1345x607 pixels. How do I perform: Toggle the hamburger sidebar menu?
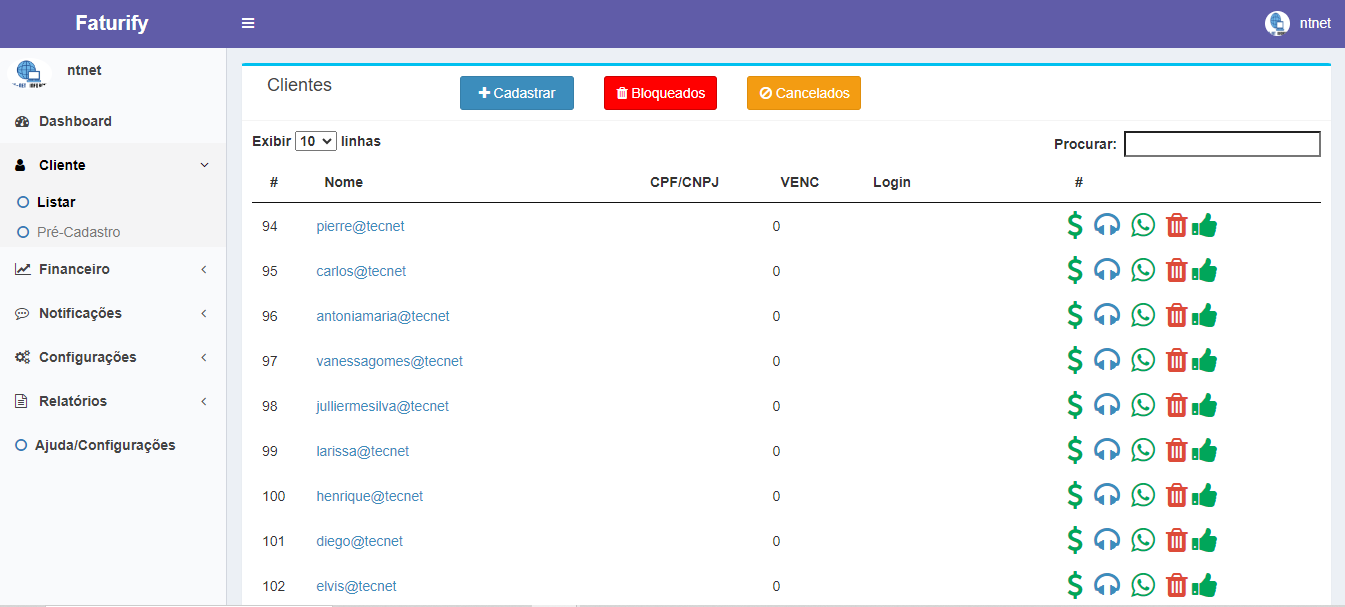click(x=248, y=23)
